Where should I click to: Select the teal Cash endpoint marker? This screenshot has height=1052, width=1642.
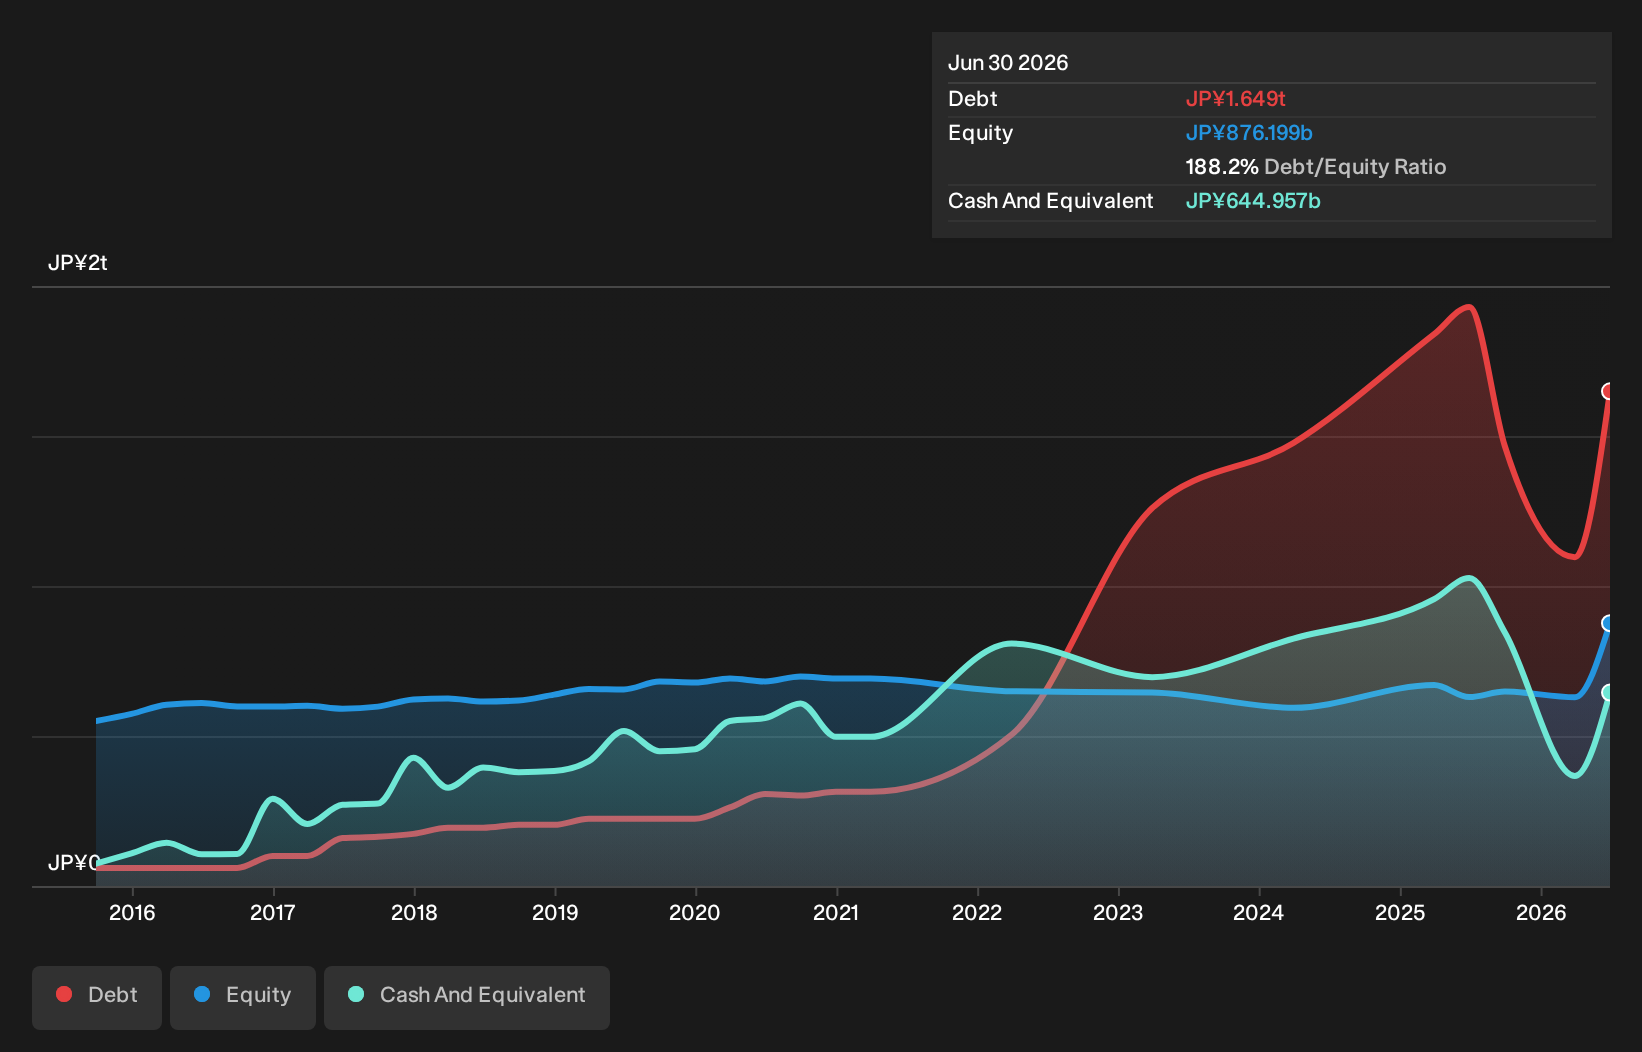[1608, 692]
